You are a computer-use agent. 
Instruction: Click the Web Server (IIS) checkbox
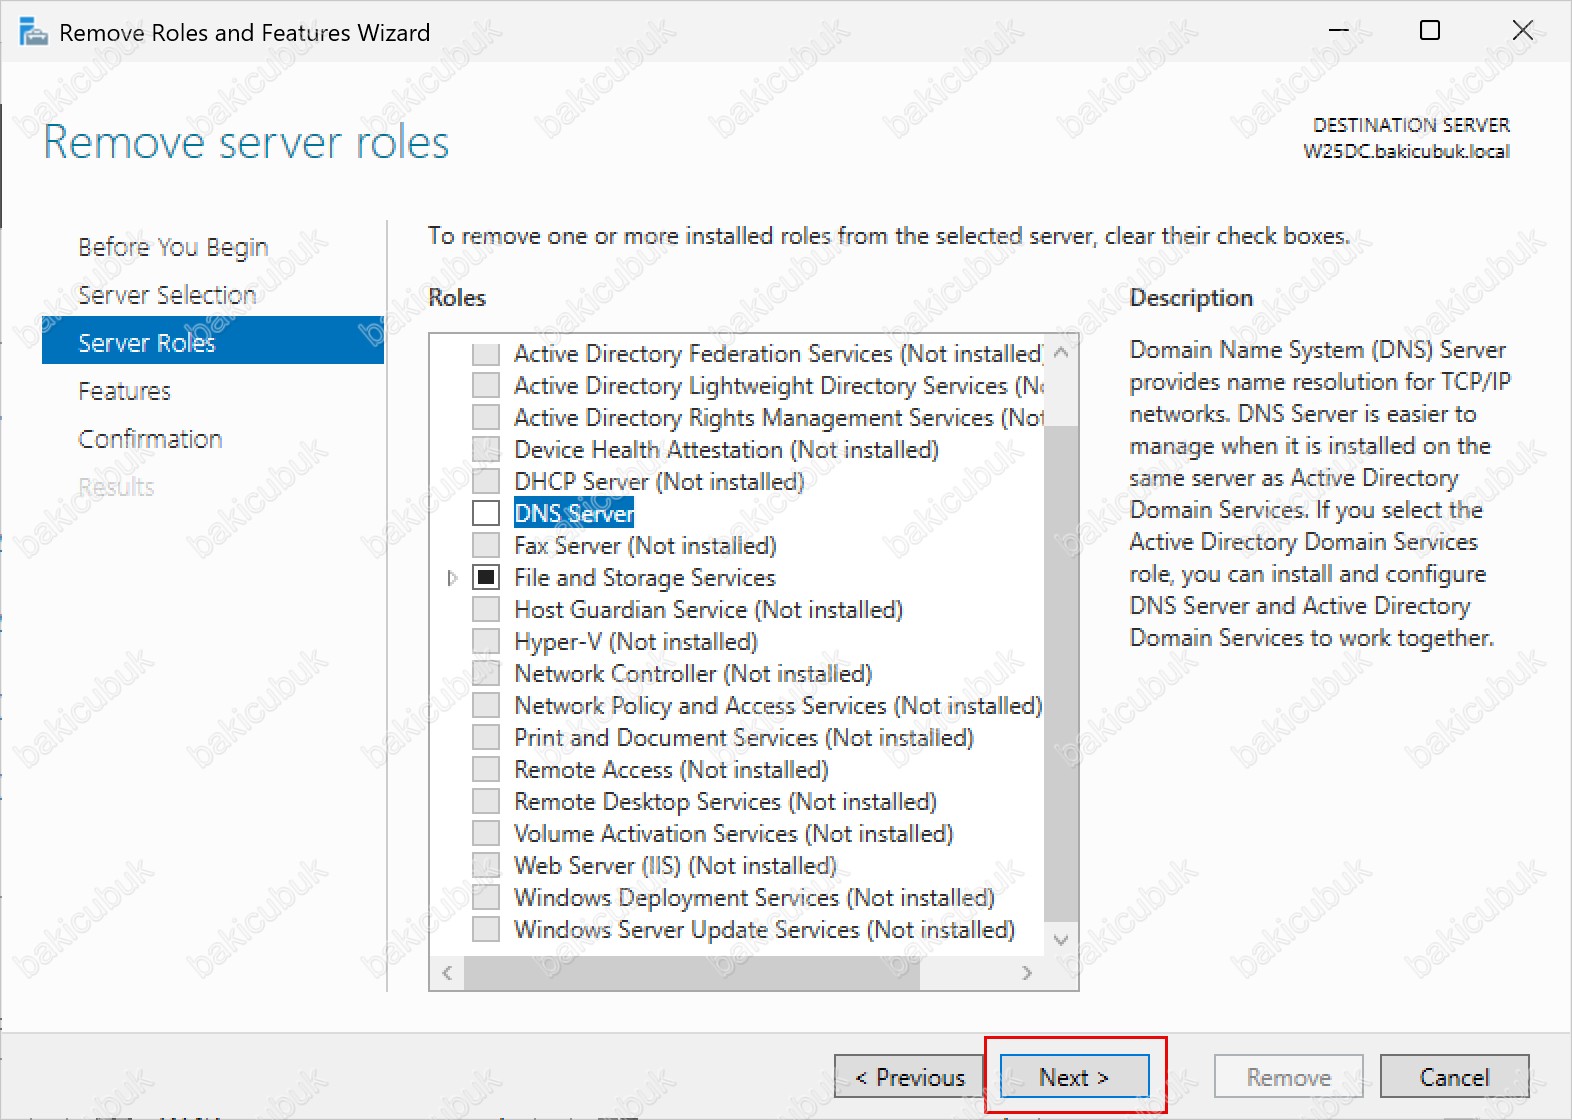coord(486,865)
